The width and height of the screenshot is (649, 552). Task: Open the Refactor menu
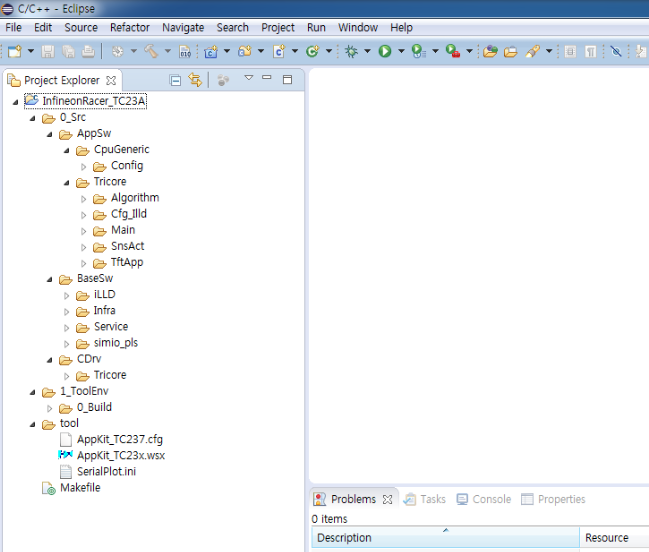pos(130,28)
